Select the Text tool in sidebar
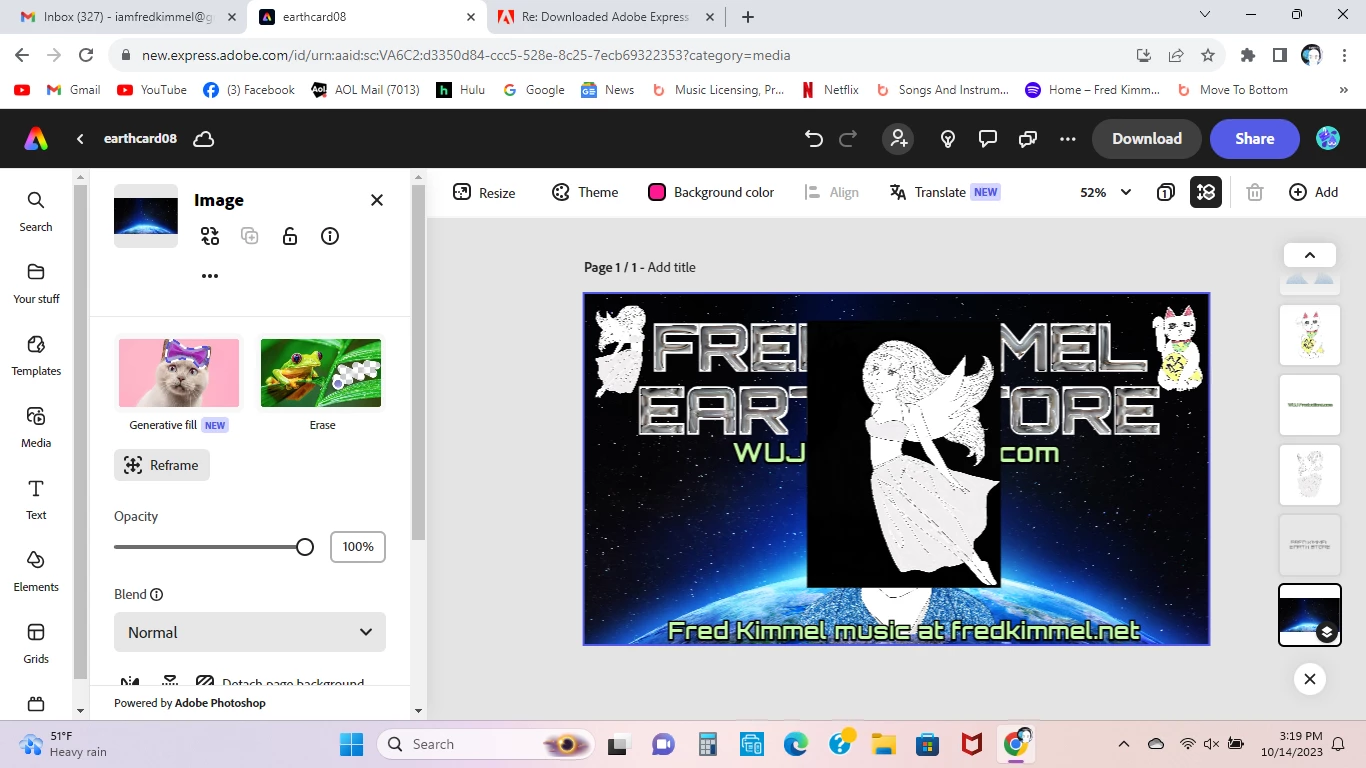 36,499
